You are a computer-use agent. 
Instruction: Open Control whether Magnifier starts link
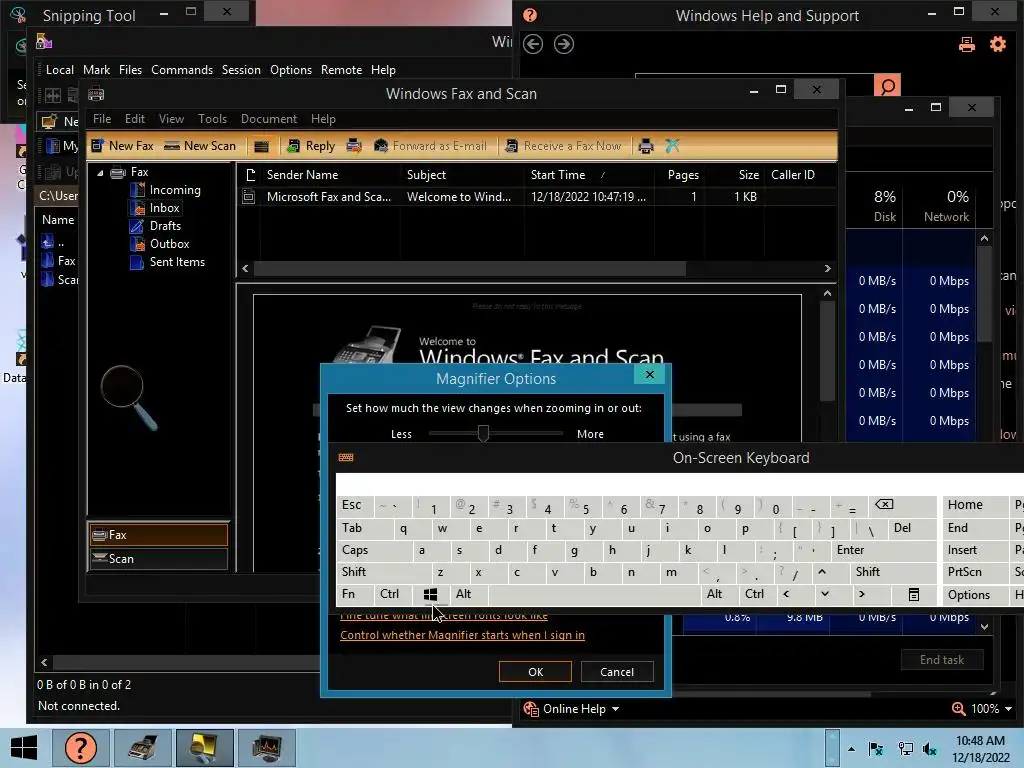462,635
